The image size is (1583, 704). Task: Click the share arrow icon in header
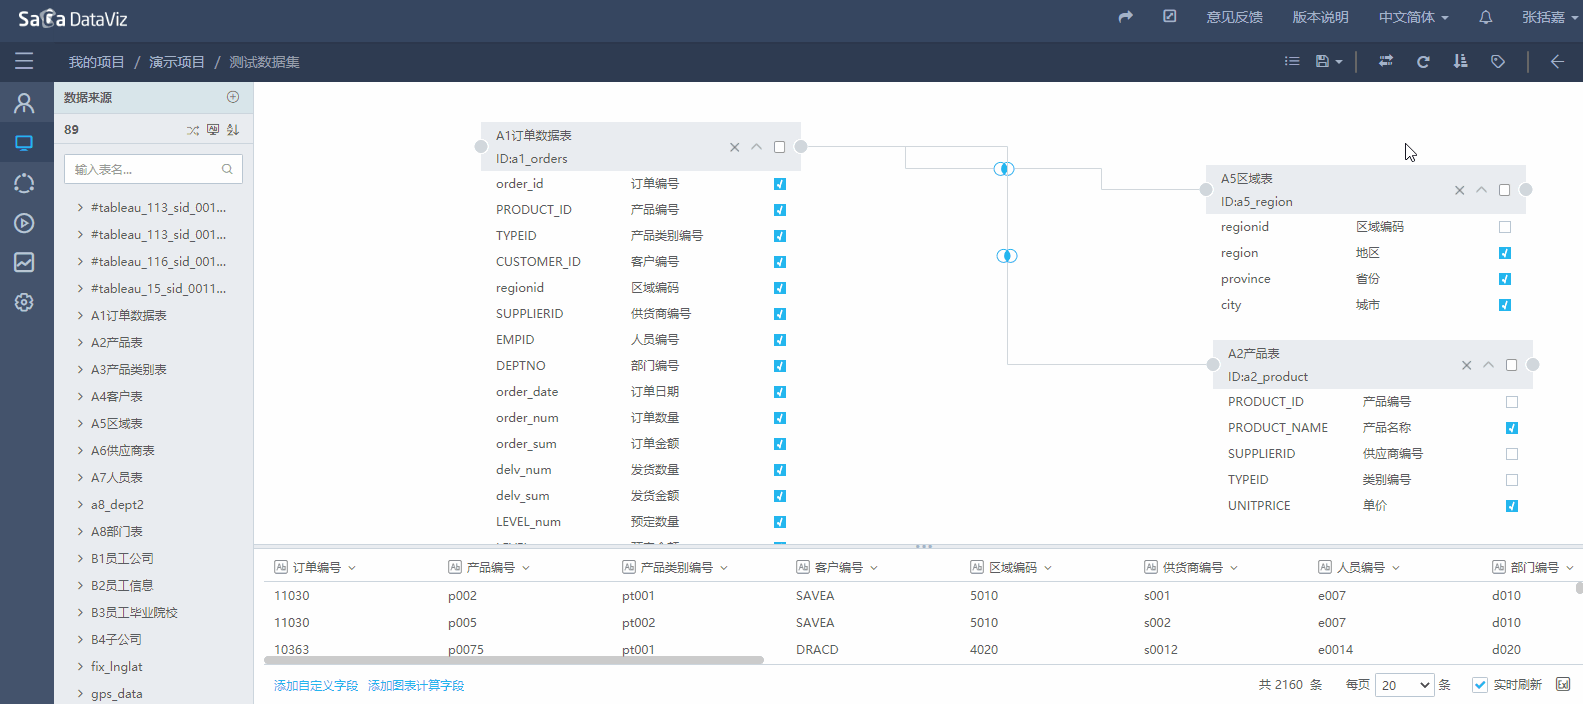coord(1125,17)
